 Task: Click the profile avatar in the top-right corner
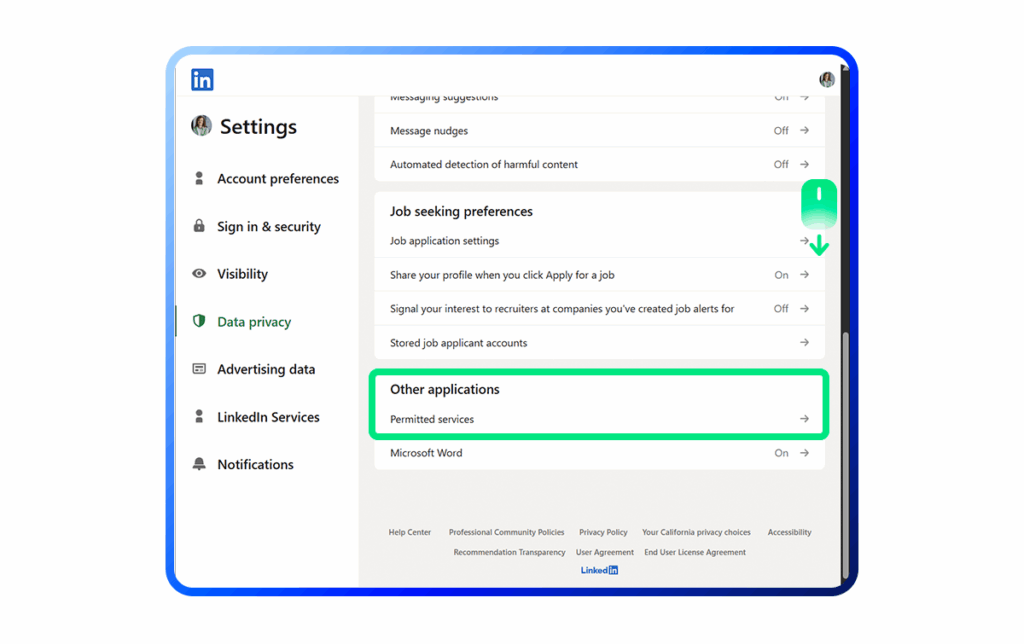coord(826,78)
